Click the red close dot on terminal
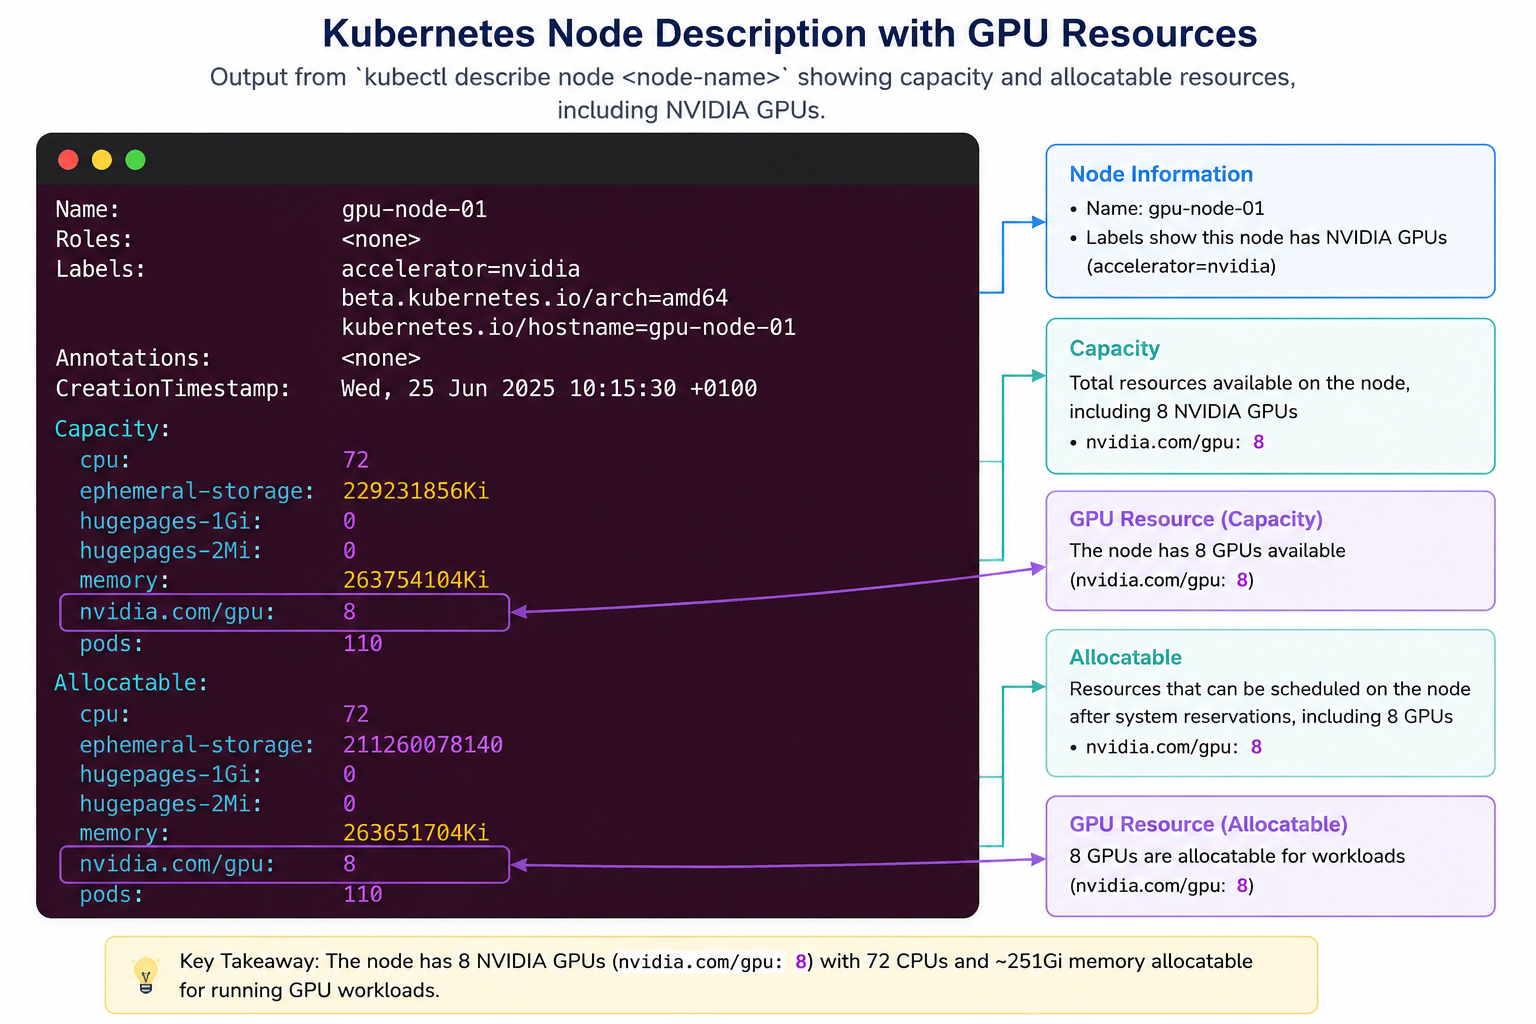The width and height of the screenshot is (1536, 1024). pos(68,160)
